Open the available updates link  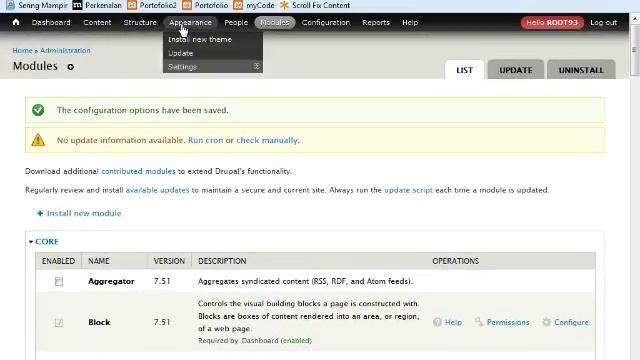click(157, 190)
